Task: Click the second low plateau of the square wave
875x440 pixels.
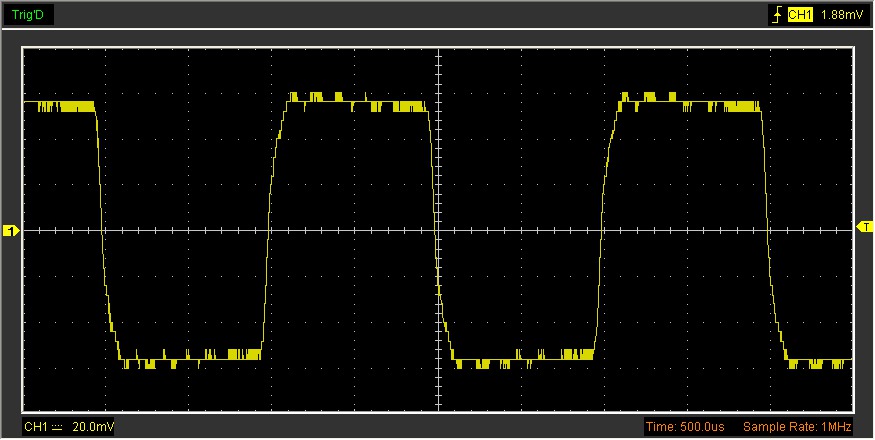Action: point(522,358)
